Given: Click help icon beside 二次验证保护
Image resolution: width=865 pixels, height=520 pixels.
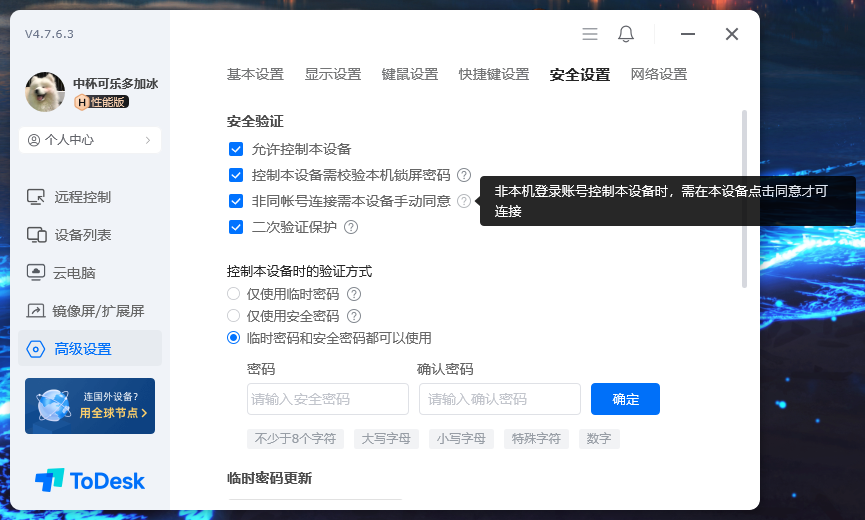Looking at the screenshot, I should click(351, 227).
